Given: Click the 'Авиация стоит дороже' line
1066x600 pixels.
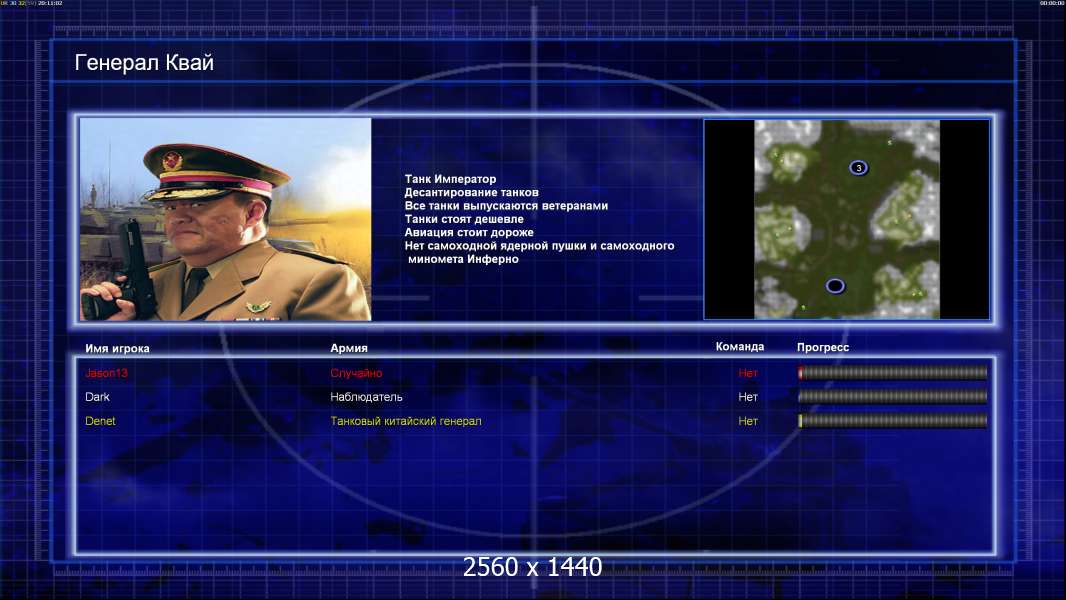Looking at the screenshot, I should pyautogui.click(x=469, y=232).
